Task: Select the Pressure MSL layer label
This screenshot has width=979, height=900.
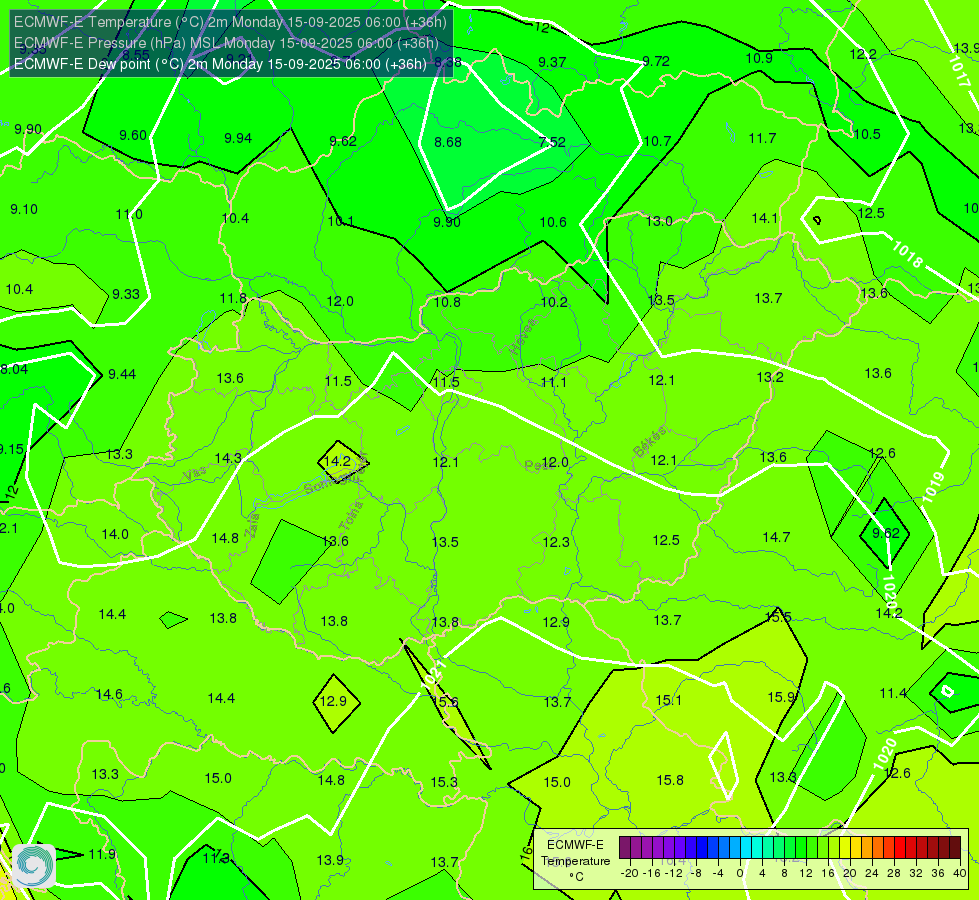Action: pyautogui.click(x=226, y=43)
